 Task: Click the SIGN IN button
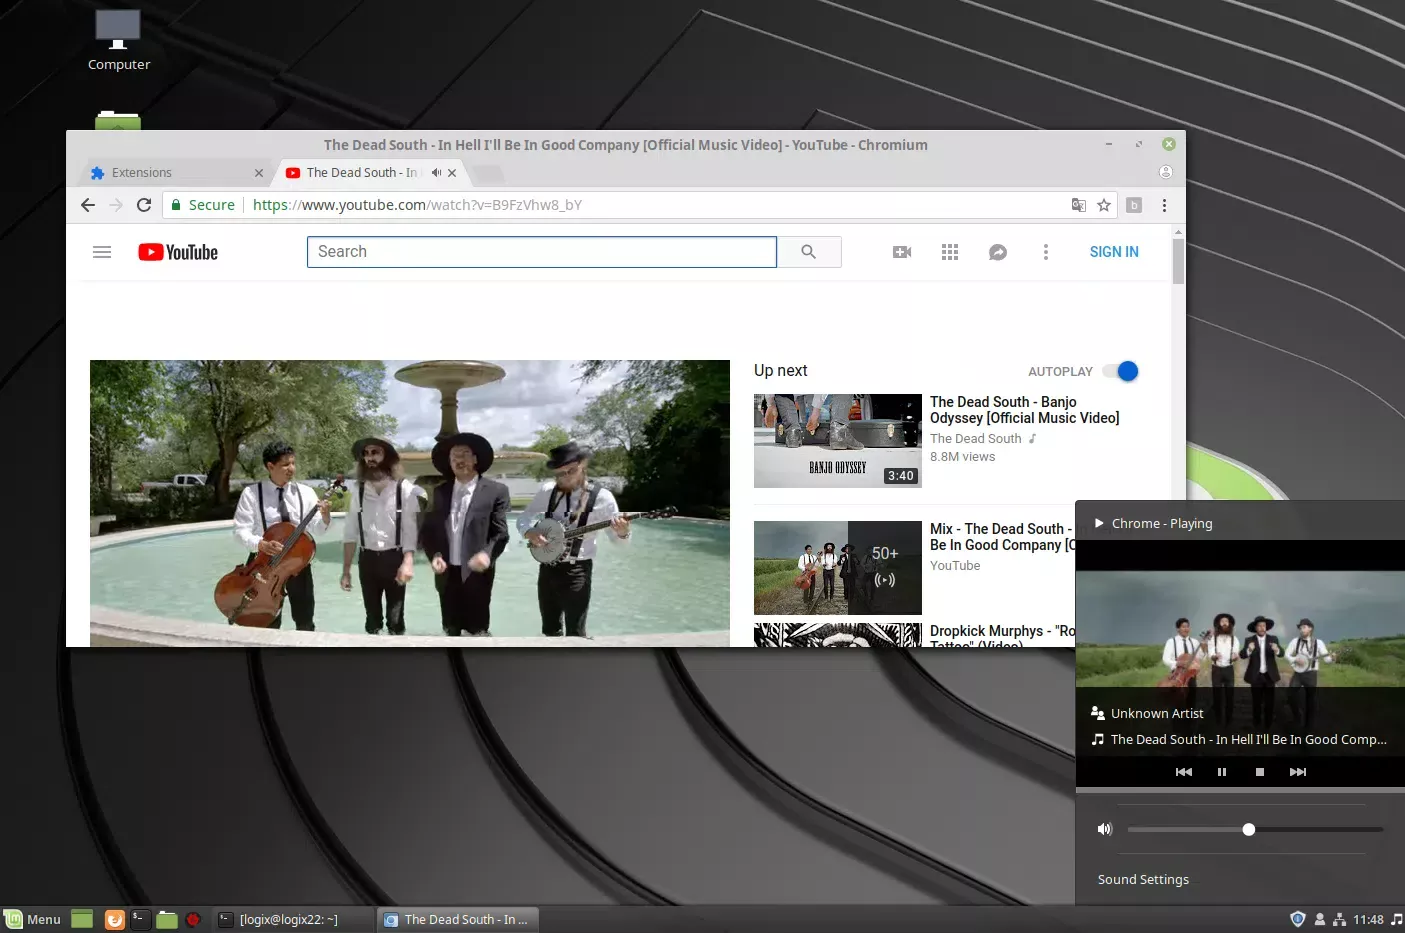coord(1113,251)
